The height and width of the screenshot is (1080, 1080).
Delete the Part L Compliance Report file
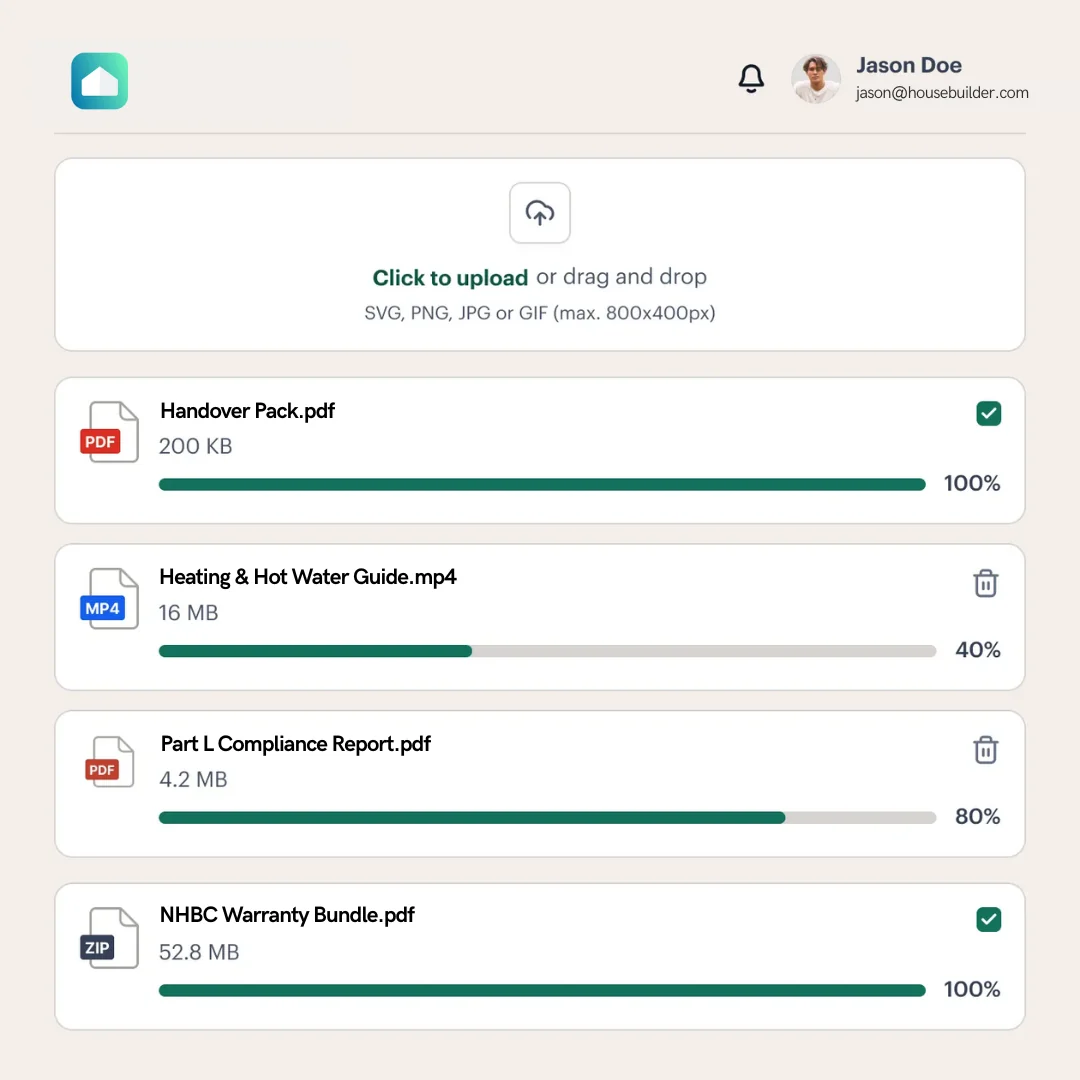point(986,750)
